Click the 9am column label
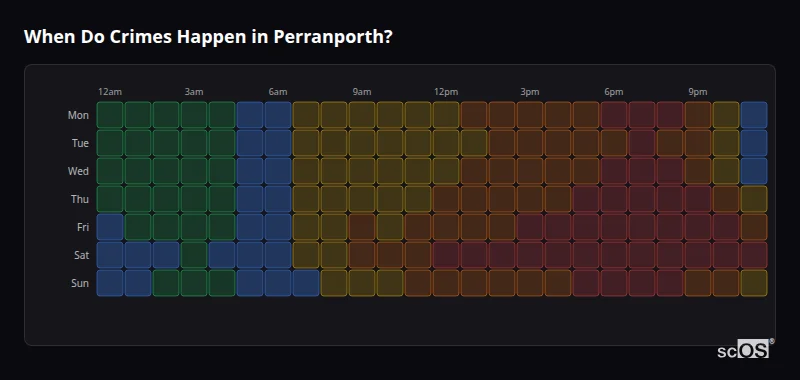Image resolution: width=800 pixels, height=380 pixels. 362,92
